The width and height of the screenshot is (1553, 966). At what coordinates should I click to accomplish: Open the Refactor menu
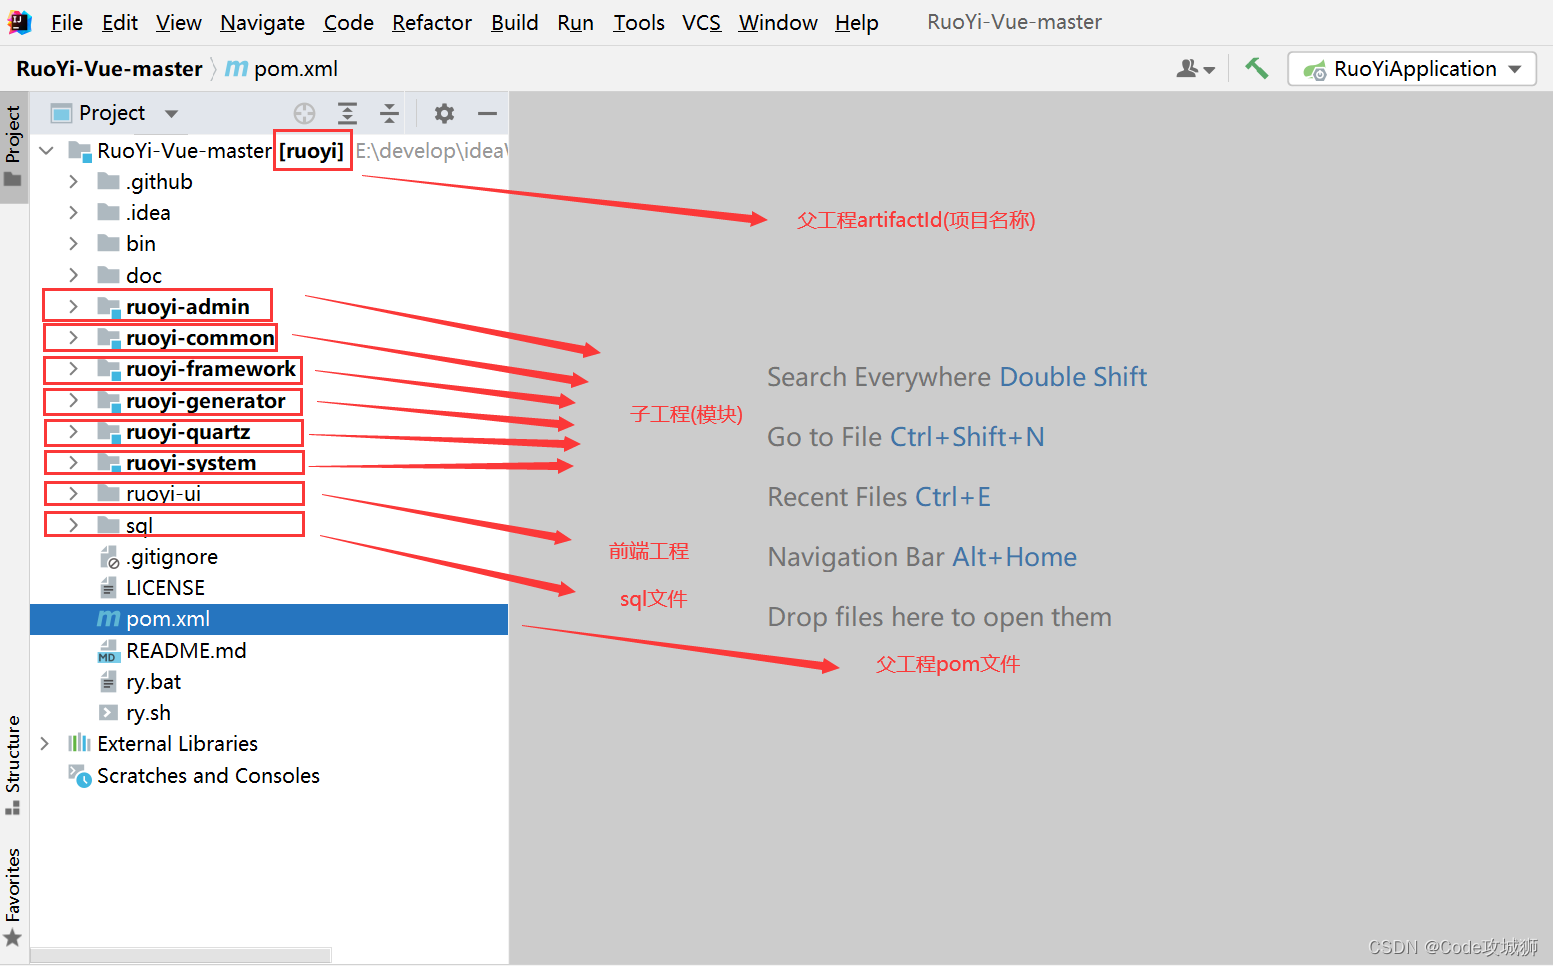click(432, 22)
